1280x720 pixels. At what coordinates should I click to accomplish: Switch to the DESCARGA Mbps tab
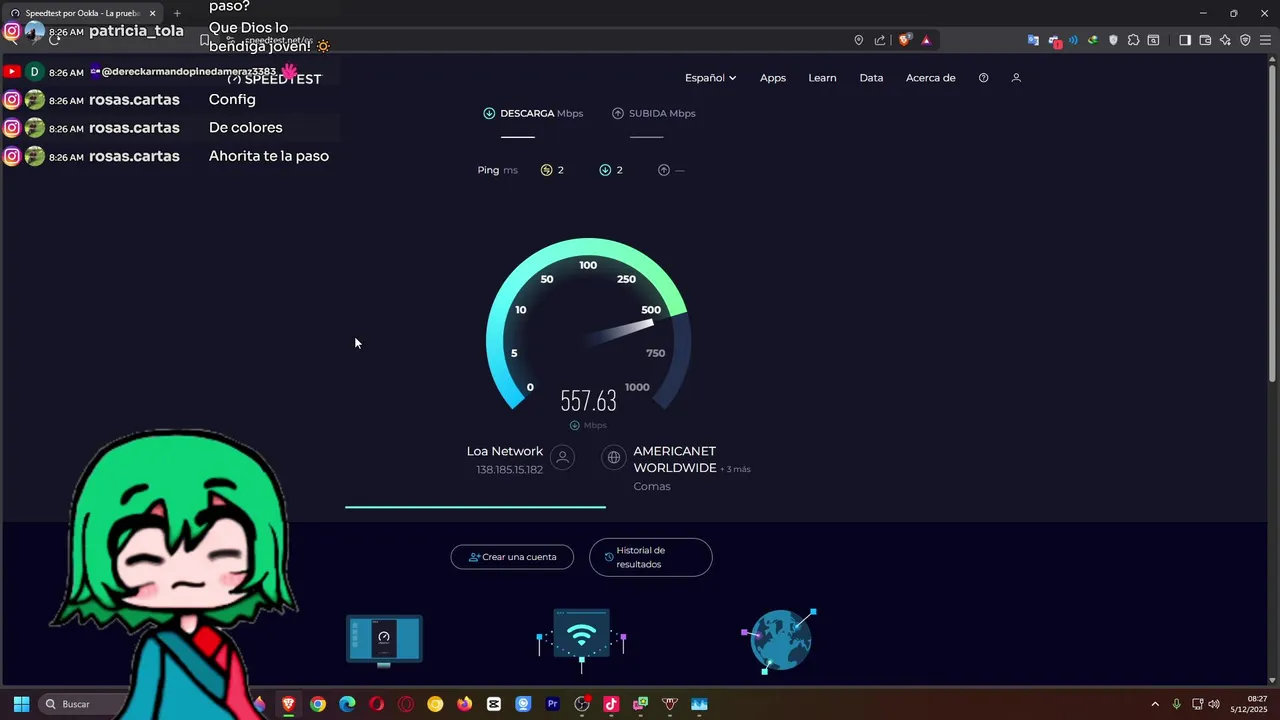click(x=533, y=113)
